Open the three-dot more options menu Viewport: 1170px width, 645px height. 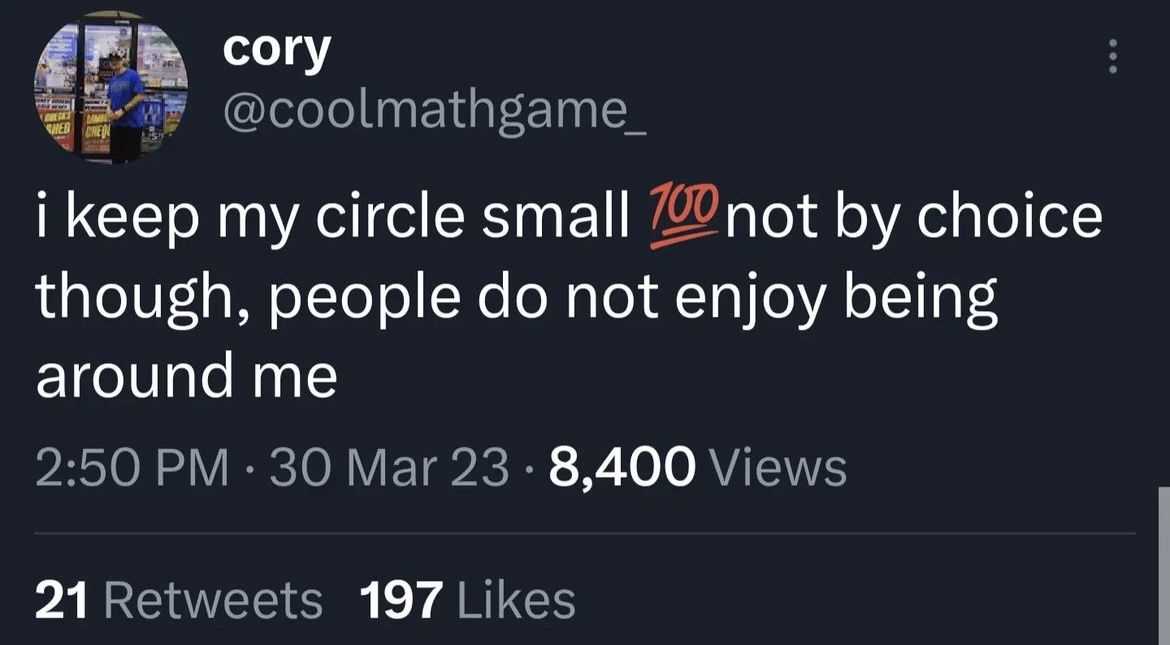tap(1109, 55)
